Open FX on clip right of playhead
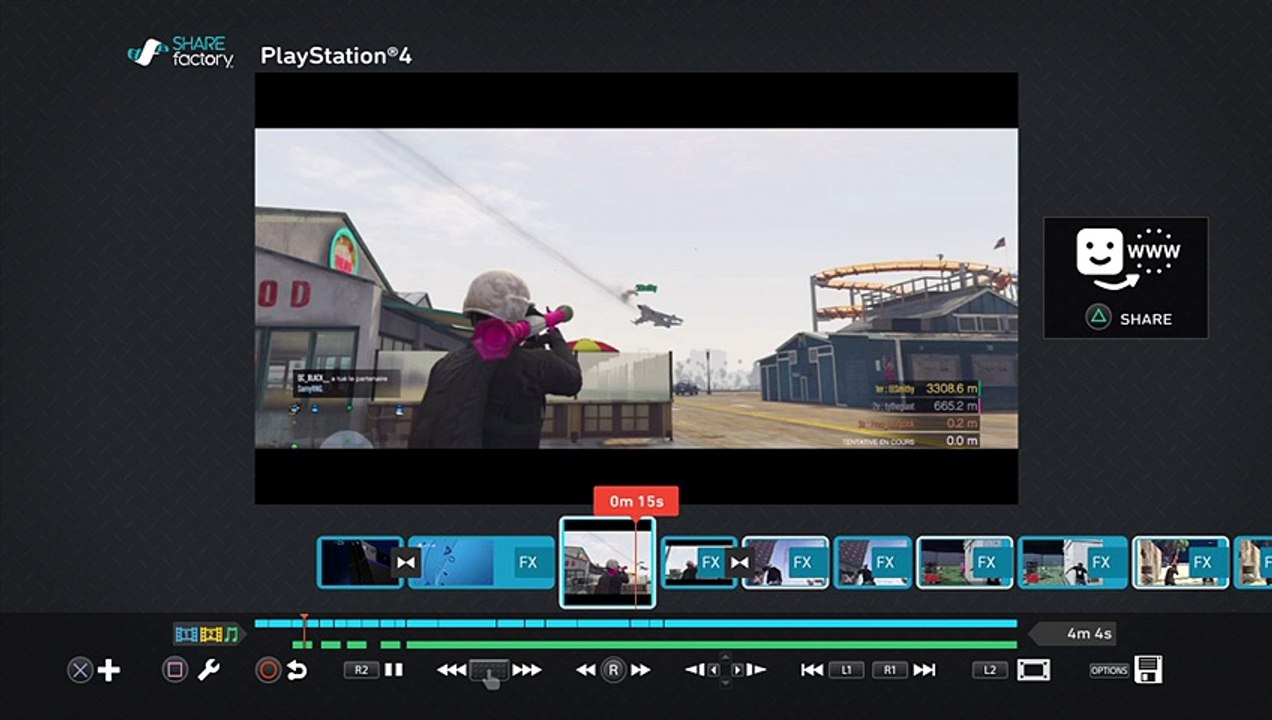1272x720 pixels. (x=711, y=563)
